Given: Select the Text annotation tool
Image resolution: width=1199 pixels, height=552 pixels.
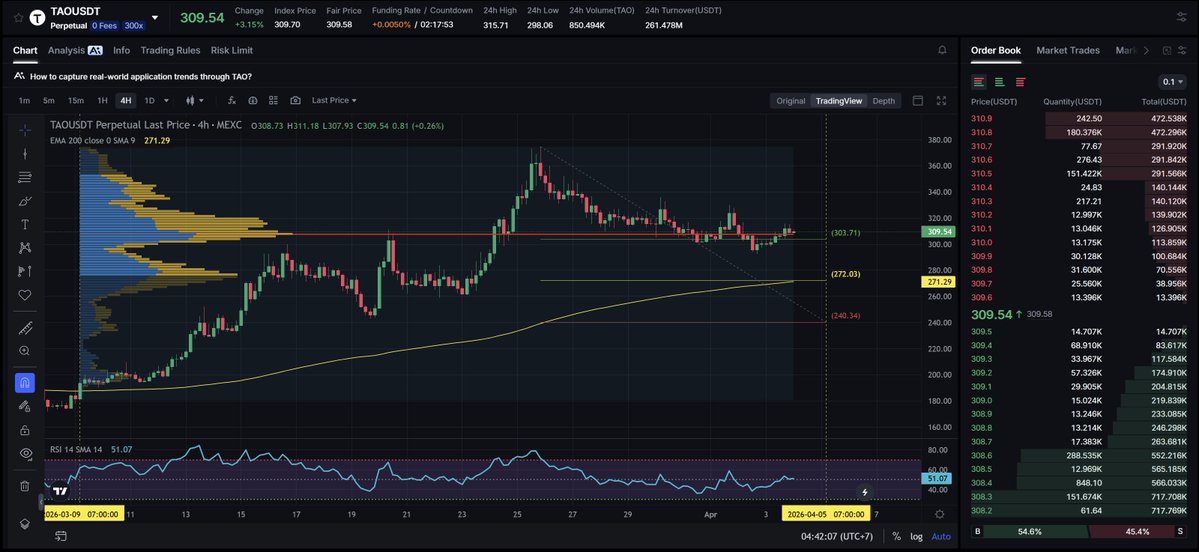Looking at the screenshot, I should (24, 225).
